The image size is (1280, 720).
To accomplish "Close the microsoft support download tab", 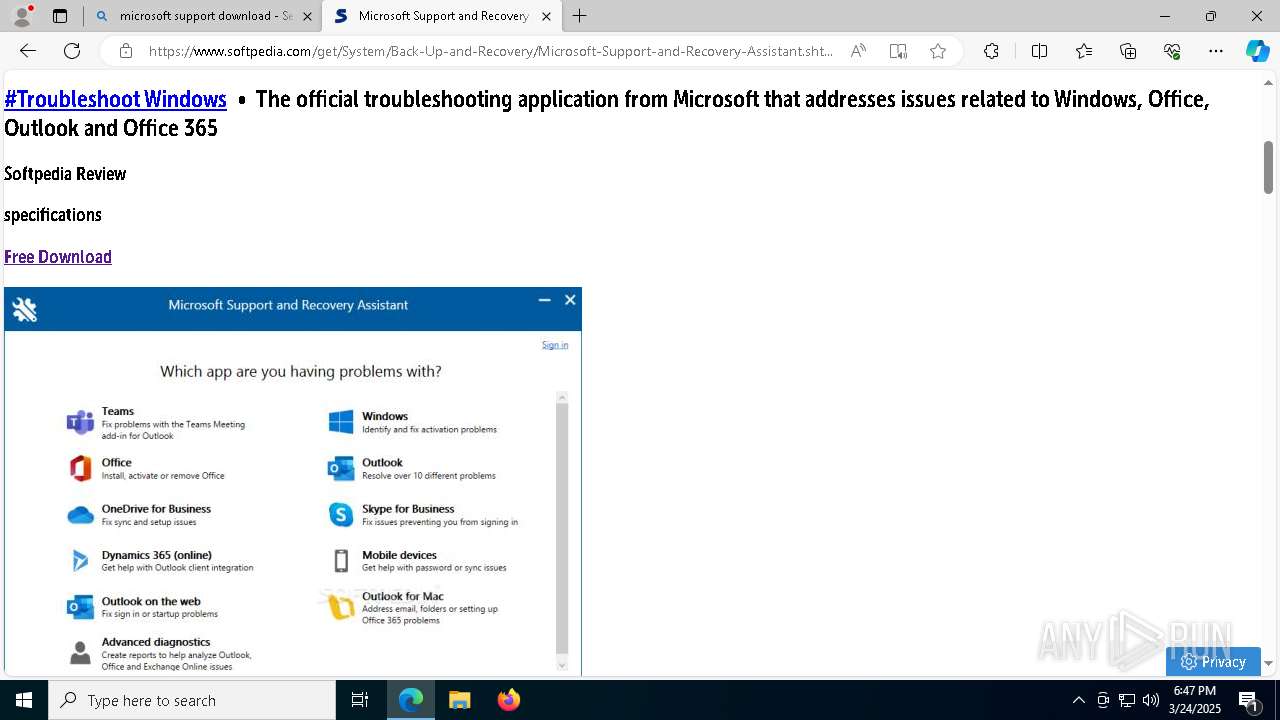I will click(x=307, y=16).
